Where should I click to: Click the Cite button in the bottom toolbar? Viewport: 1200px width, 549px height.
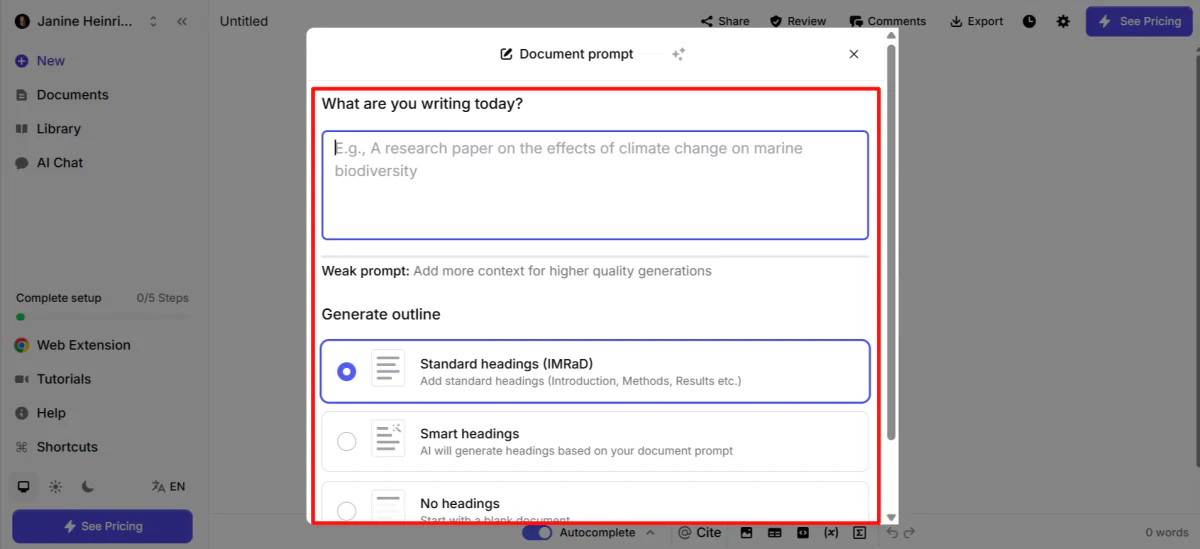pos(699,533)
